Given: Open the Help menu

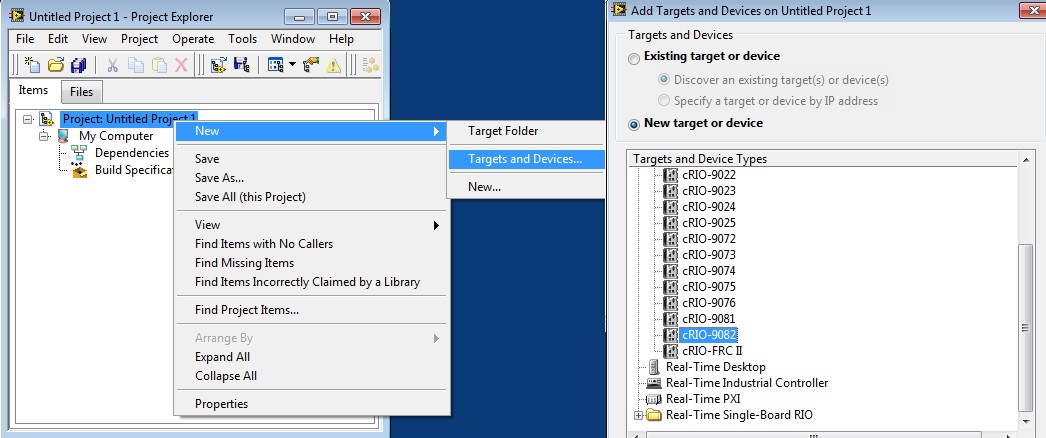Looking at the screenshot, I should (x=342, y=39).
